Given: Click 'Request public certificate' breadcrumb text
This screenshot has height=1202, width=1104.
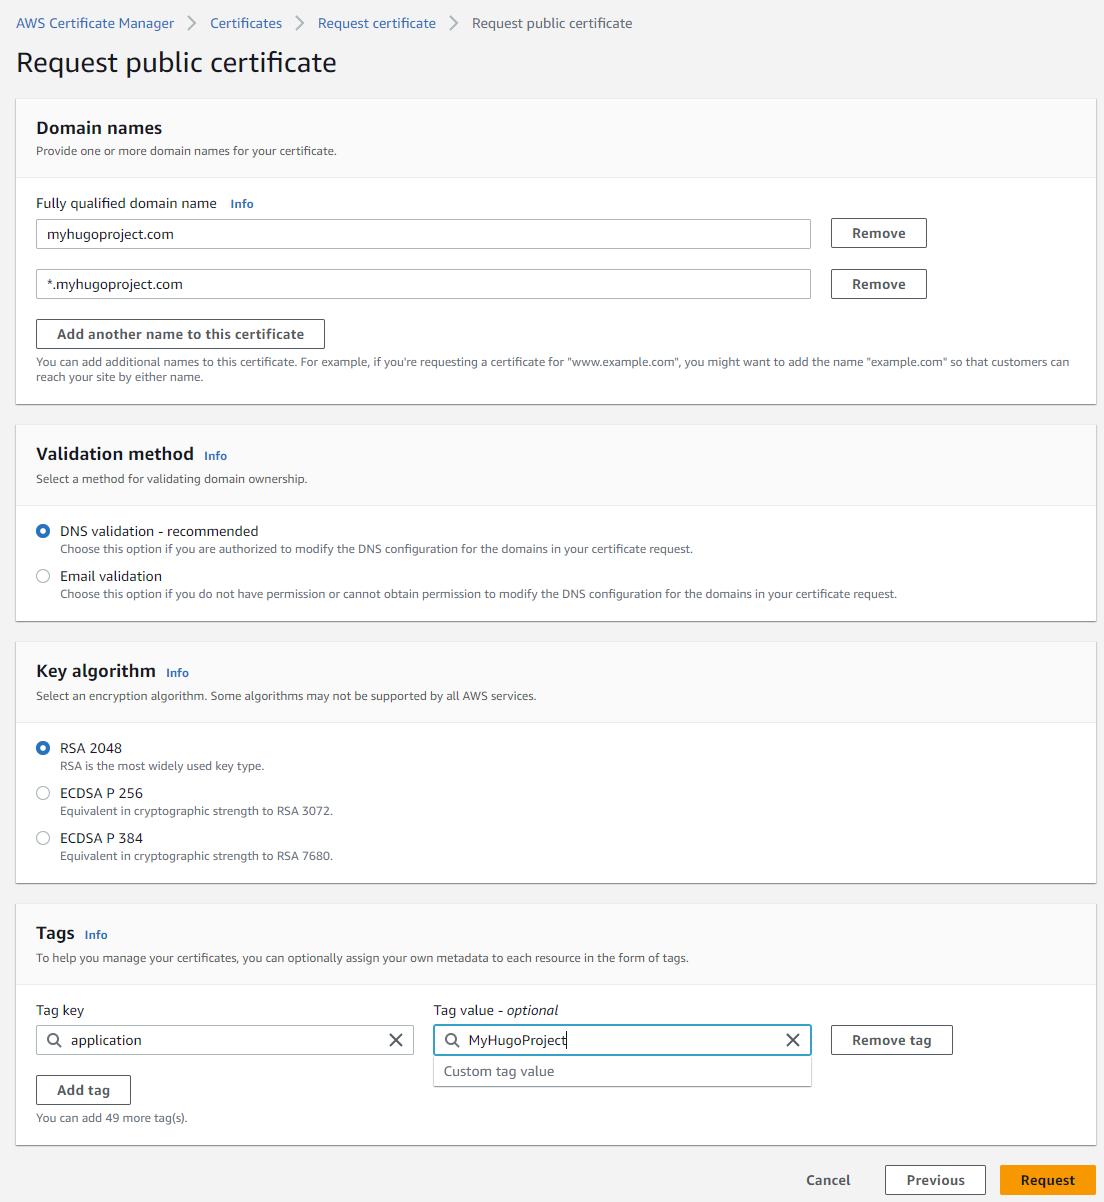Looking at the screenshot, I should pyautogui.click(x=552, y=23).
